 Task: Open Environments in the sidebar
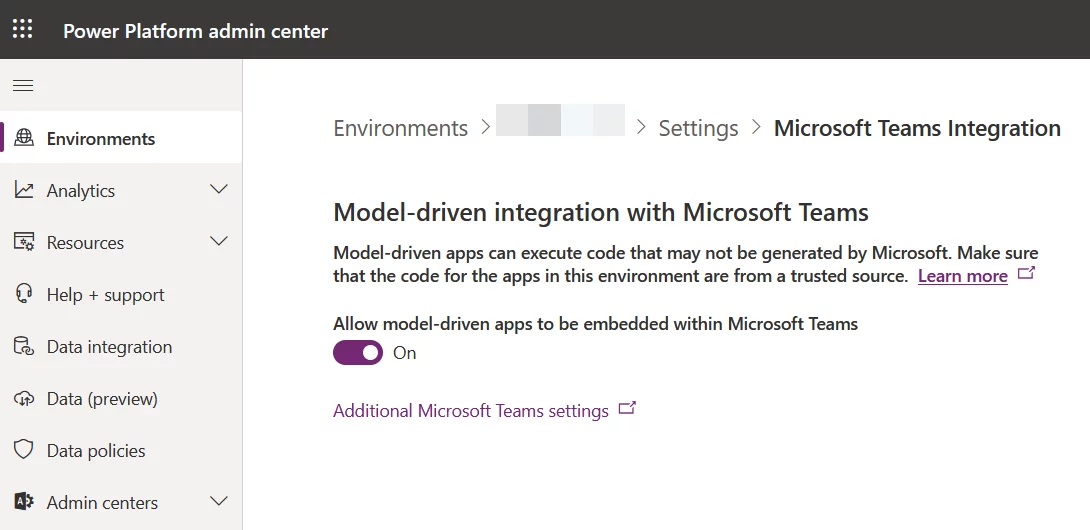tap(121, 138)
